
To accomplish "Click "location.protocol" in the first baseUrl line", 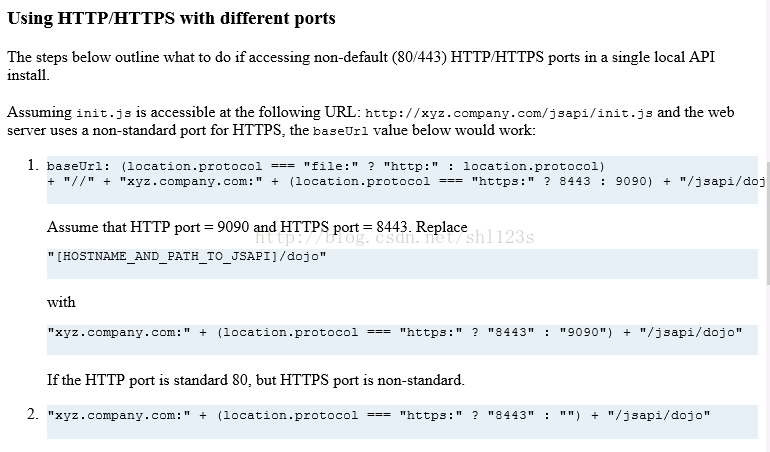I will tap(194, 167).
